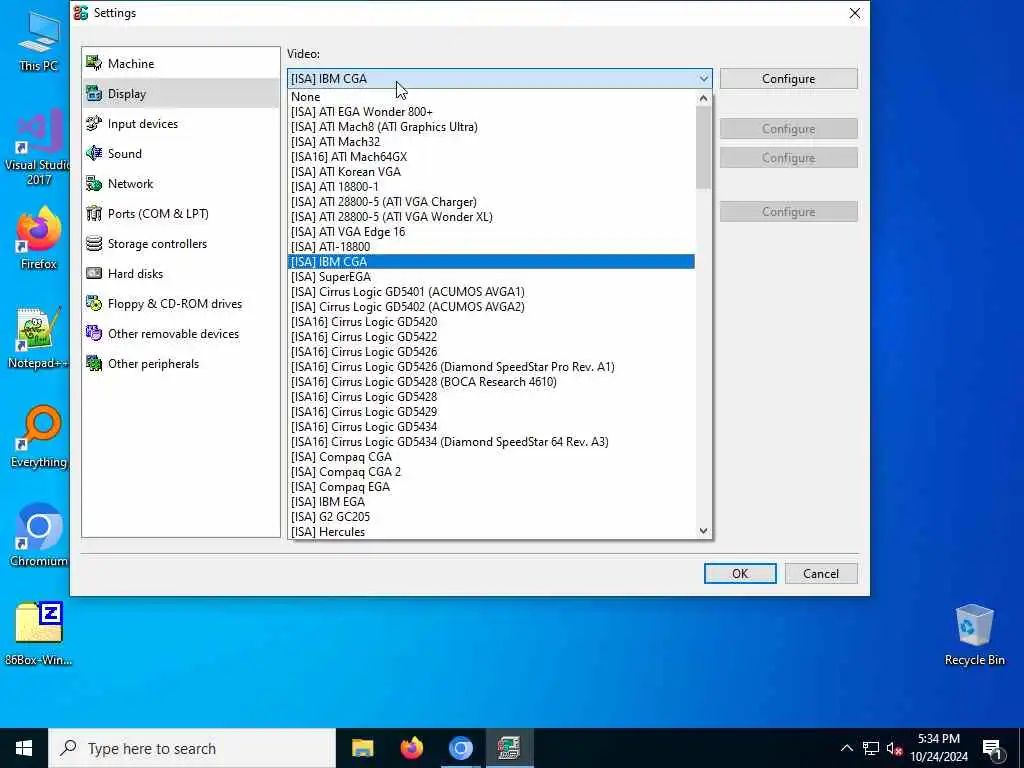Confirm settings with OK button
The image size is (1024, 768).
pyautogui.click(x=740, y=573)
